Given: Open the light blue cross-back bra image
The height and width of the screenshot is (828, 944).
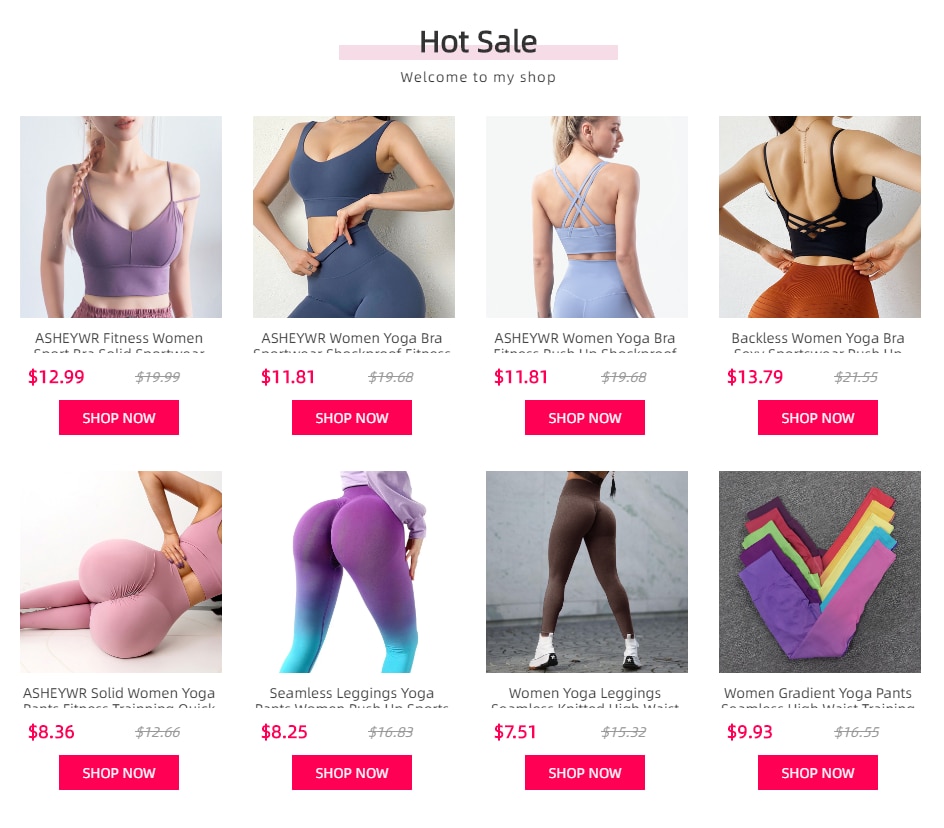Looking at the screenshot, I should tap(586, 217).
